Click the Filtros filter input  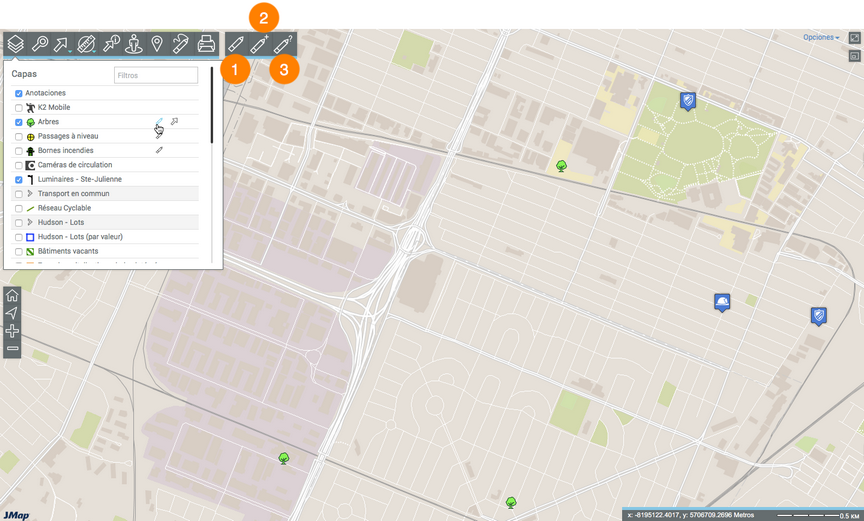[x=156, y=75]
